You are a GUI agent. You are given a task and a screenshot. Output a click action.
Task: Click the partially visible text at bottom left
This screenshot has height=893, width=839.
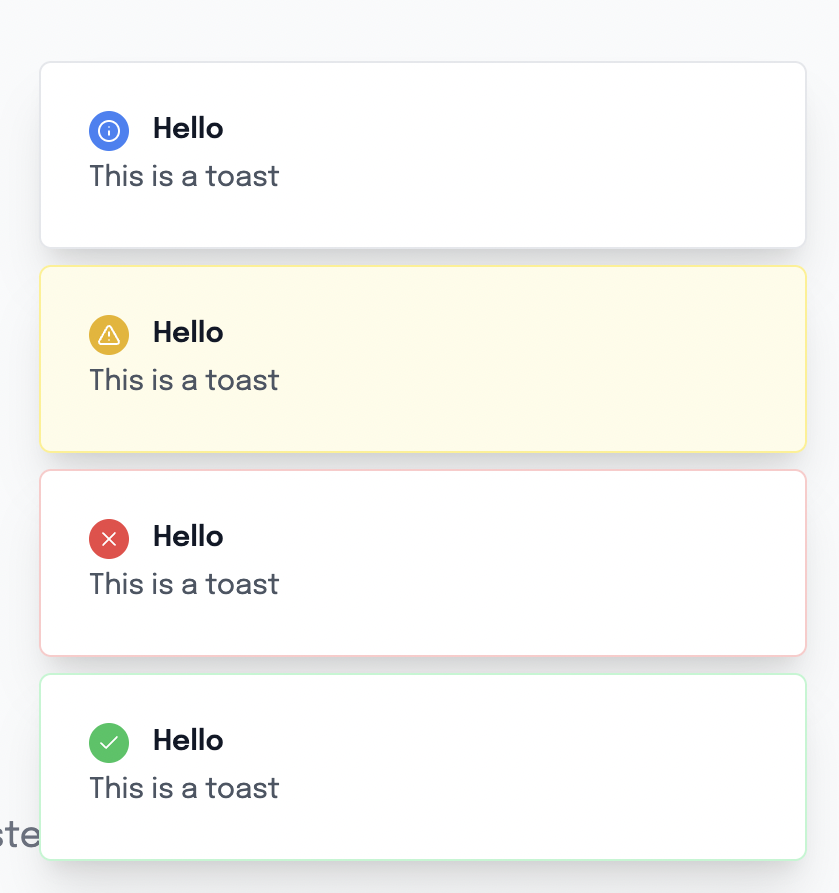tap(20, 833)
